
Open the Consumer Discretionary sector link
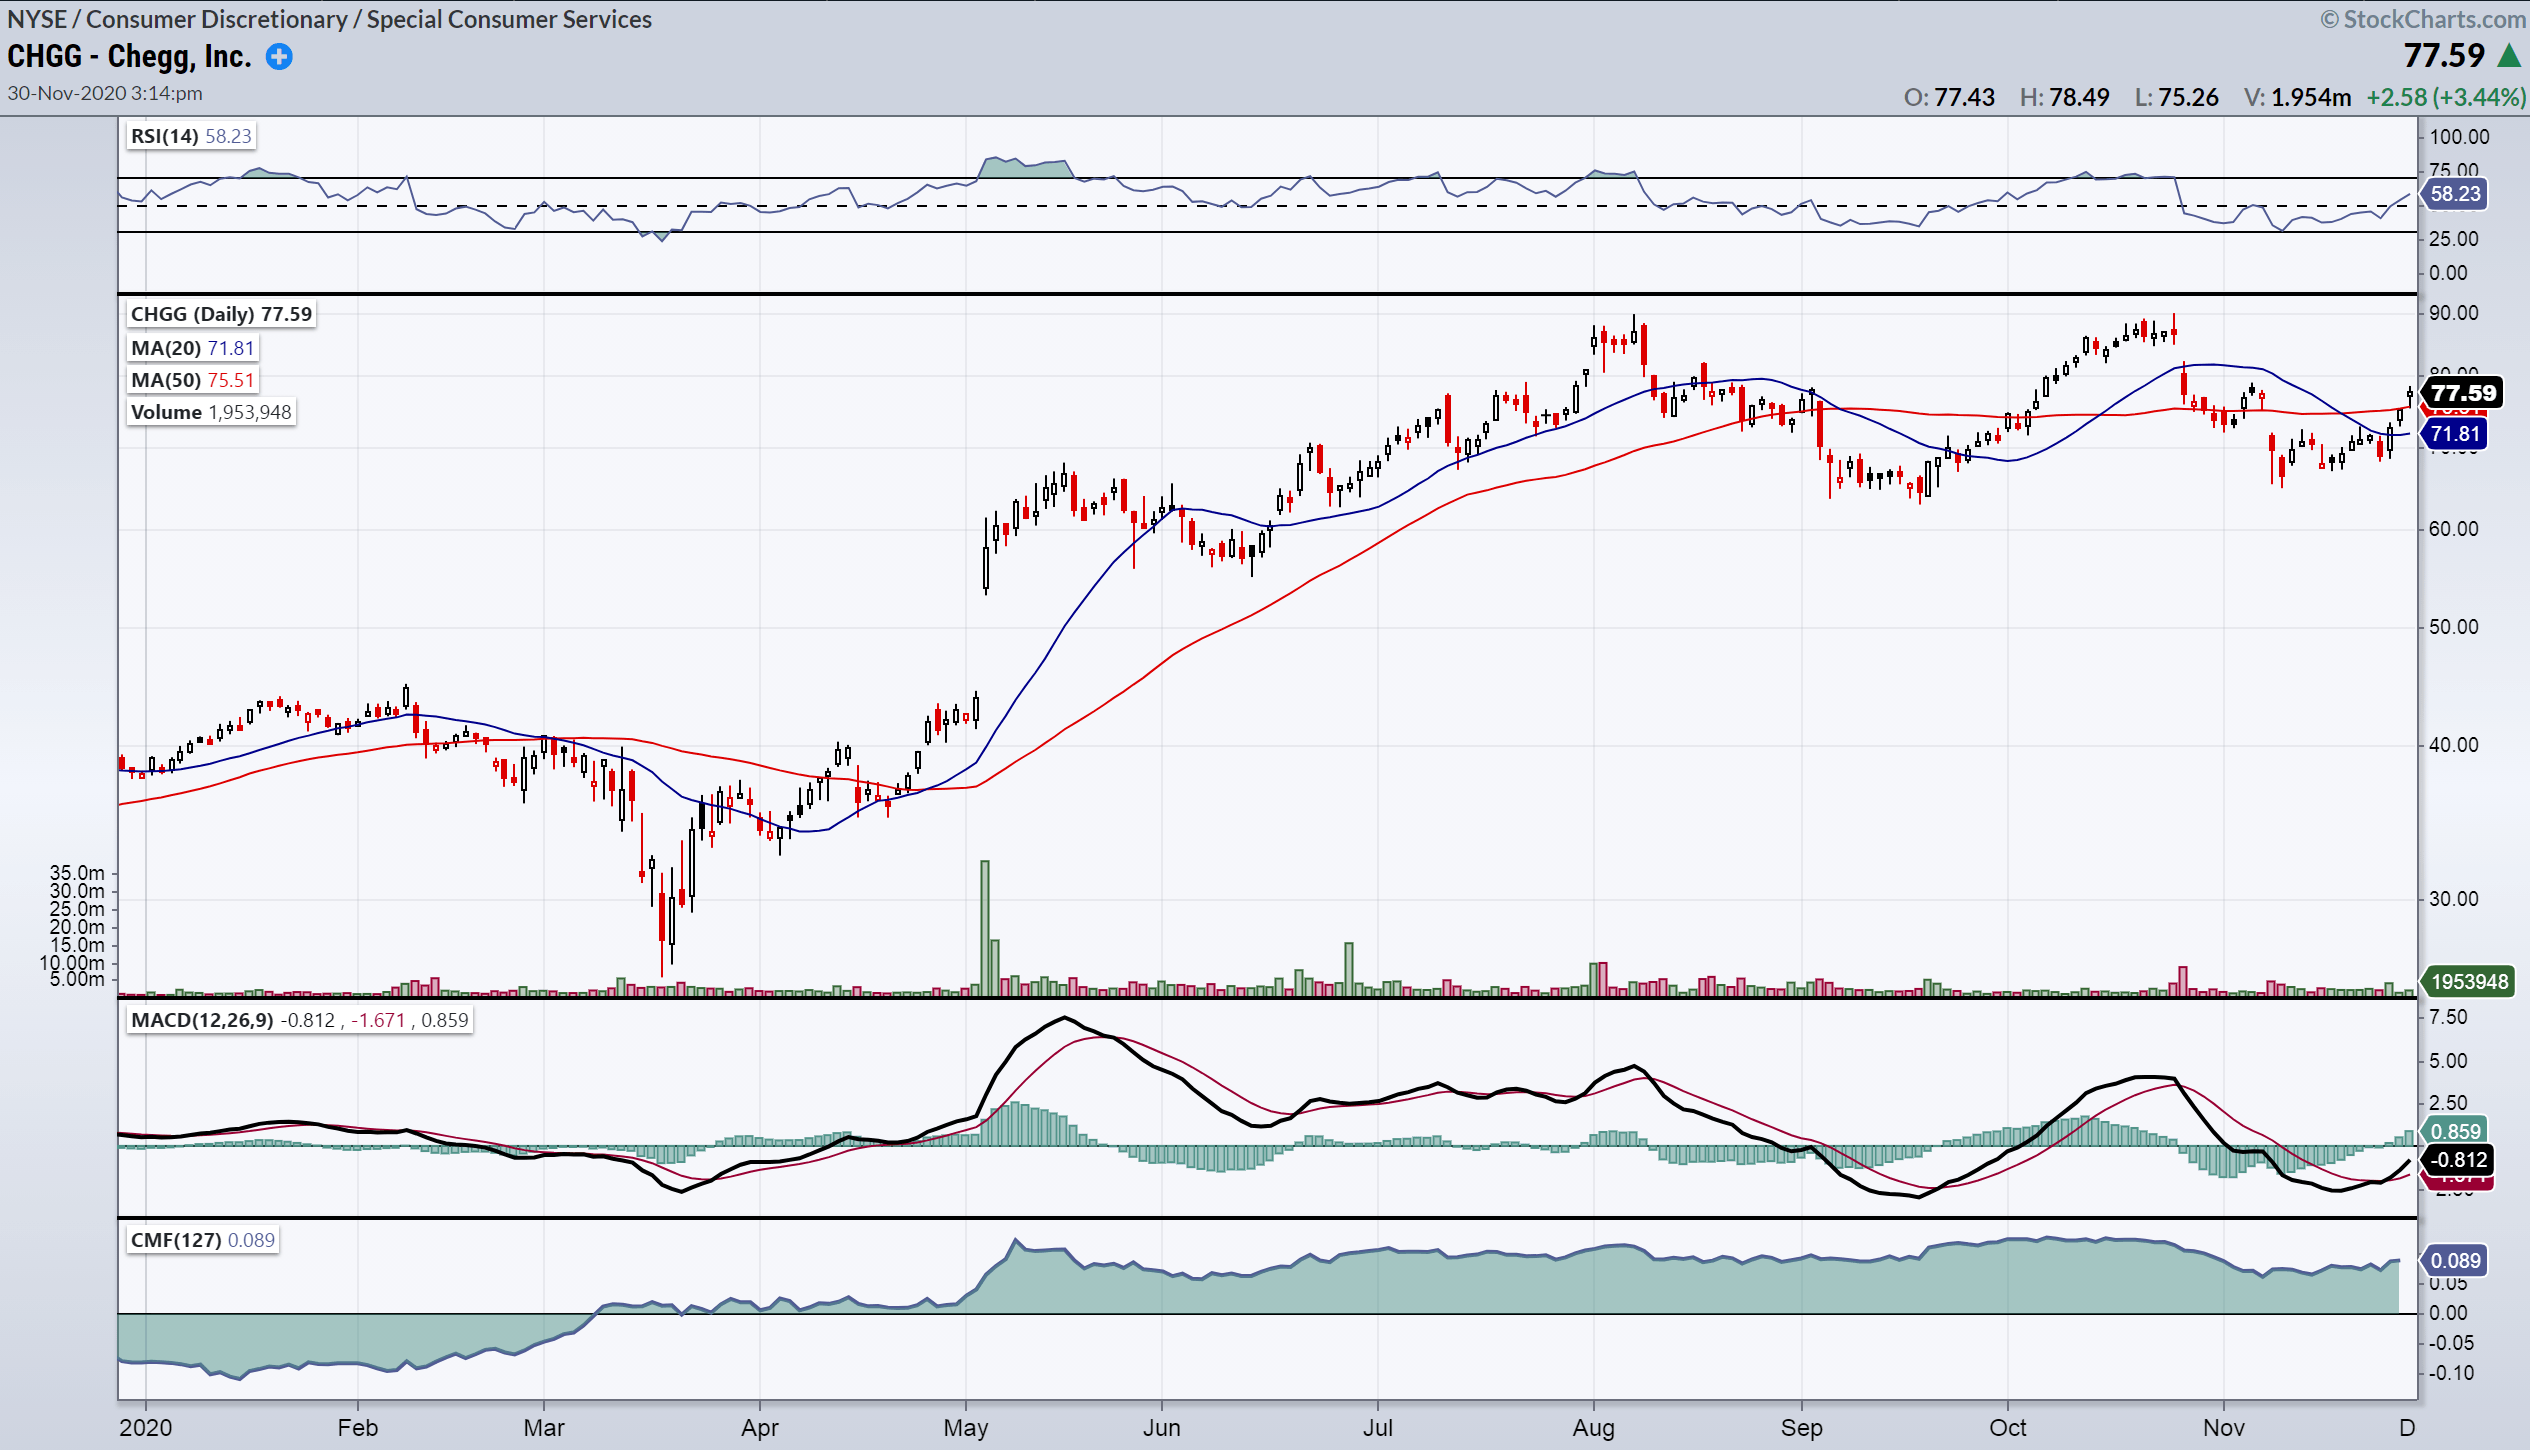pos(217,19)
